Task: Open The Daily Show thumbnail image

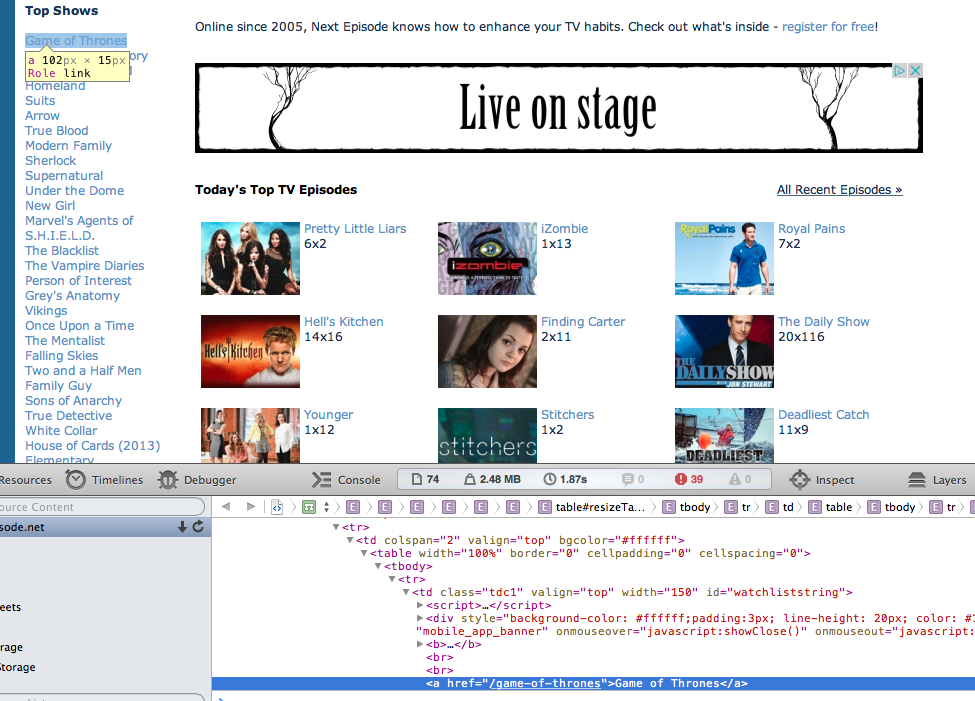Action: pos(724,351)
